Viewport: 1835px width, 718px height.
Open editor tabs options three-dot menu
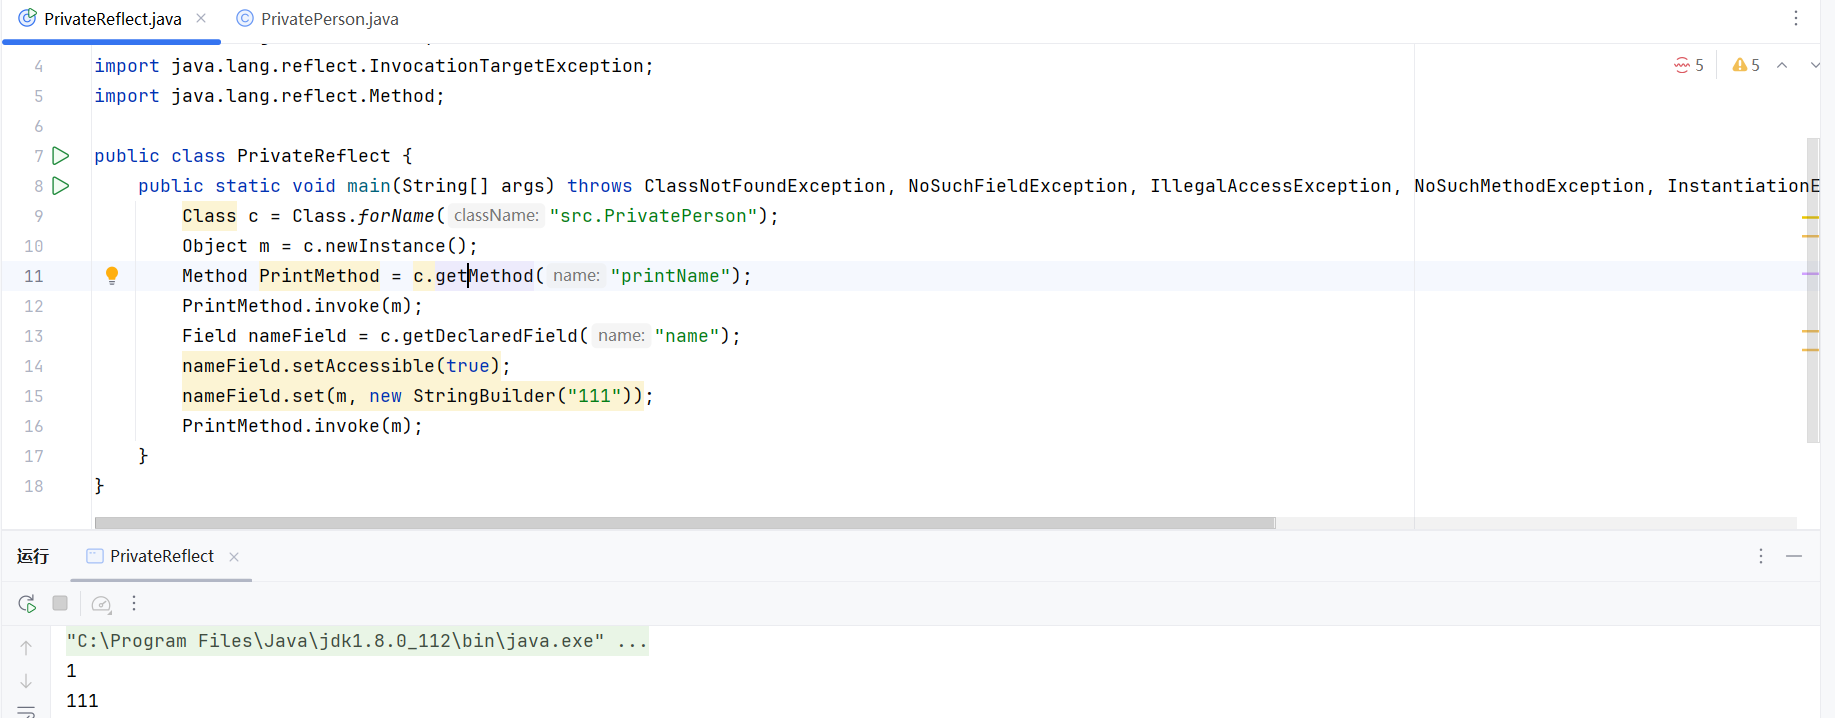tap(1796, 18)
